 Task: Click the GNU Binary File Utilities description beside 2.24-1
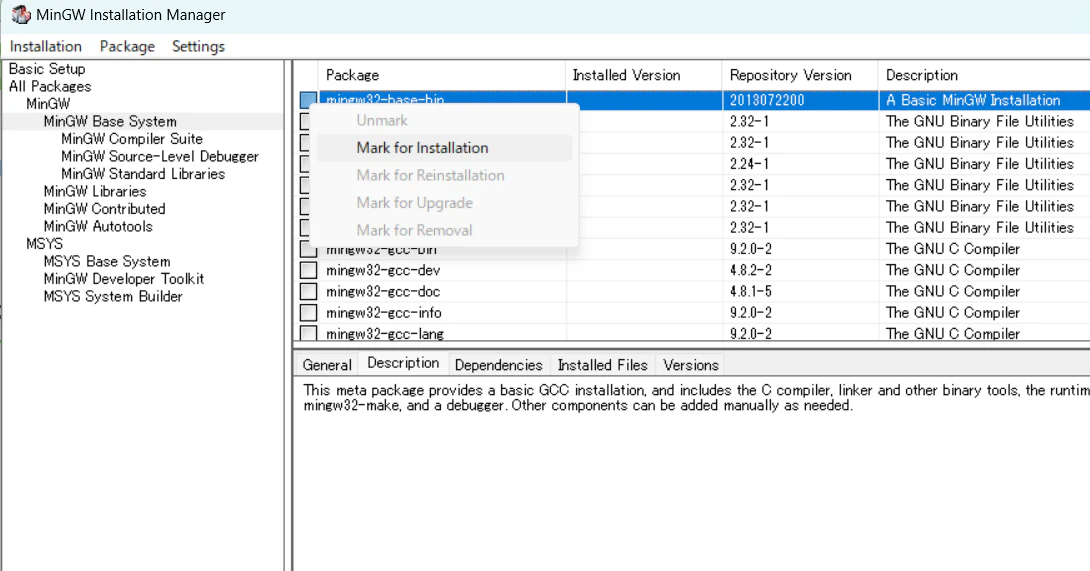click(x=979, y=164)
